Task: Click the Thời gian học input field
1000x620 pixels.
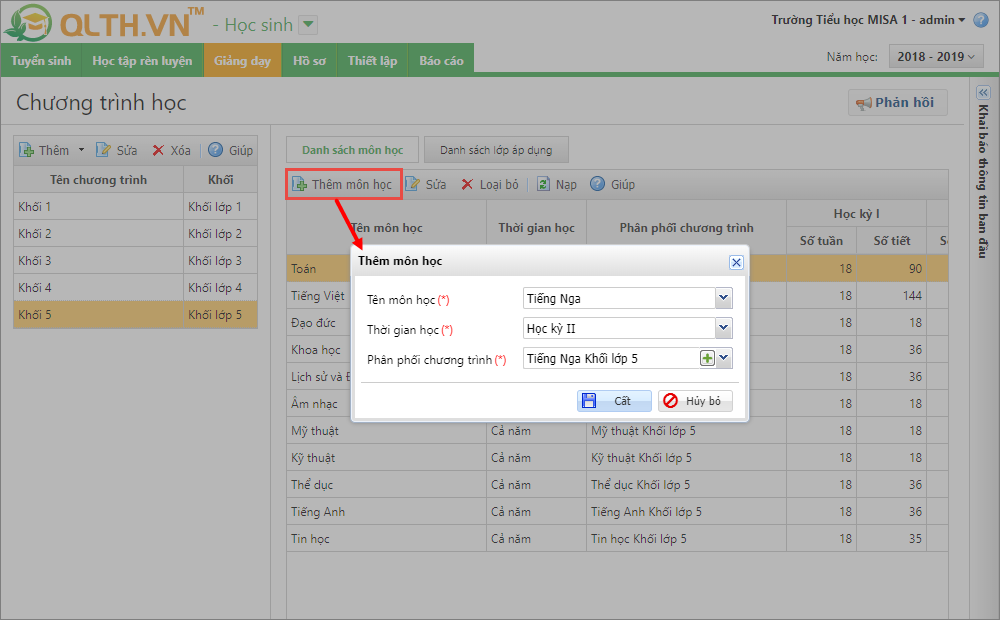Action: (x=619, y=328)
